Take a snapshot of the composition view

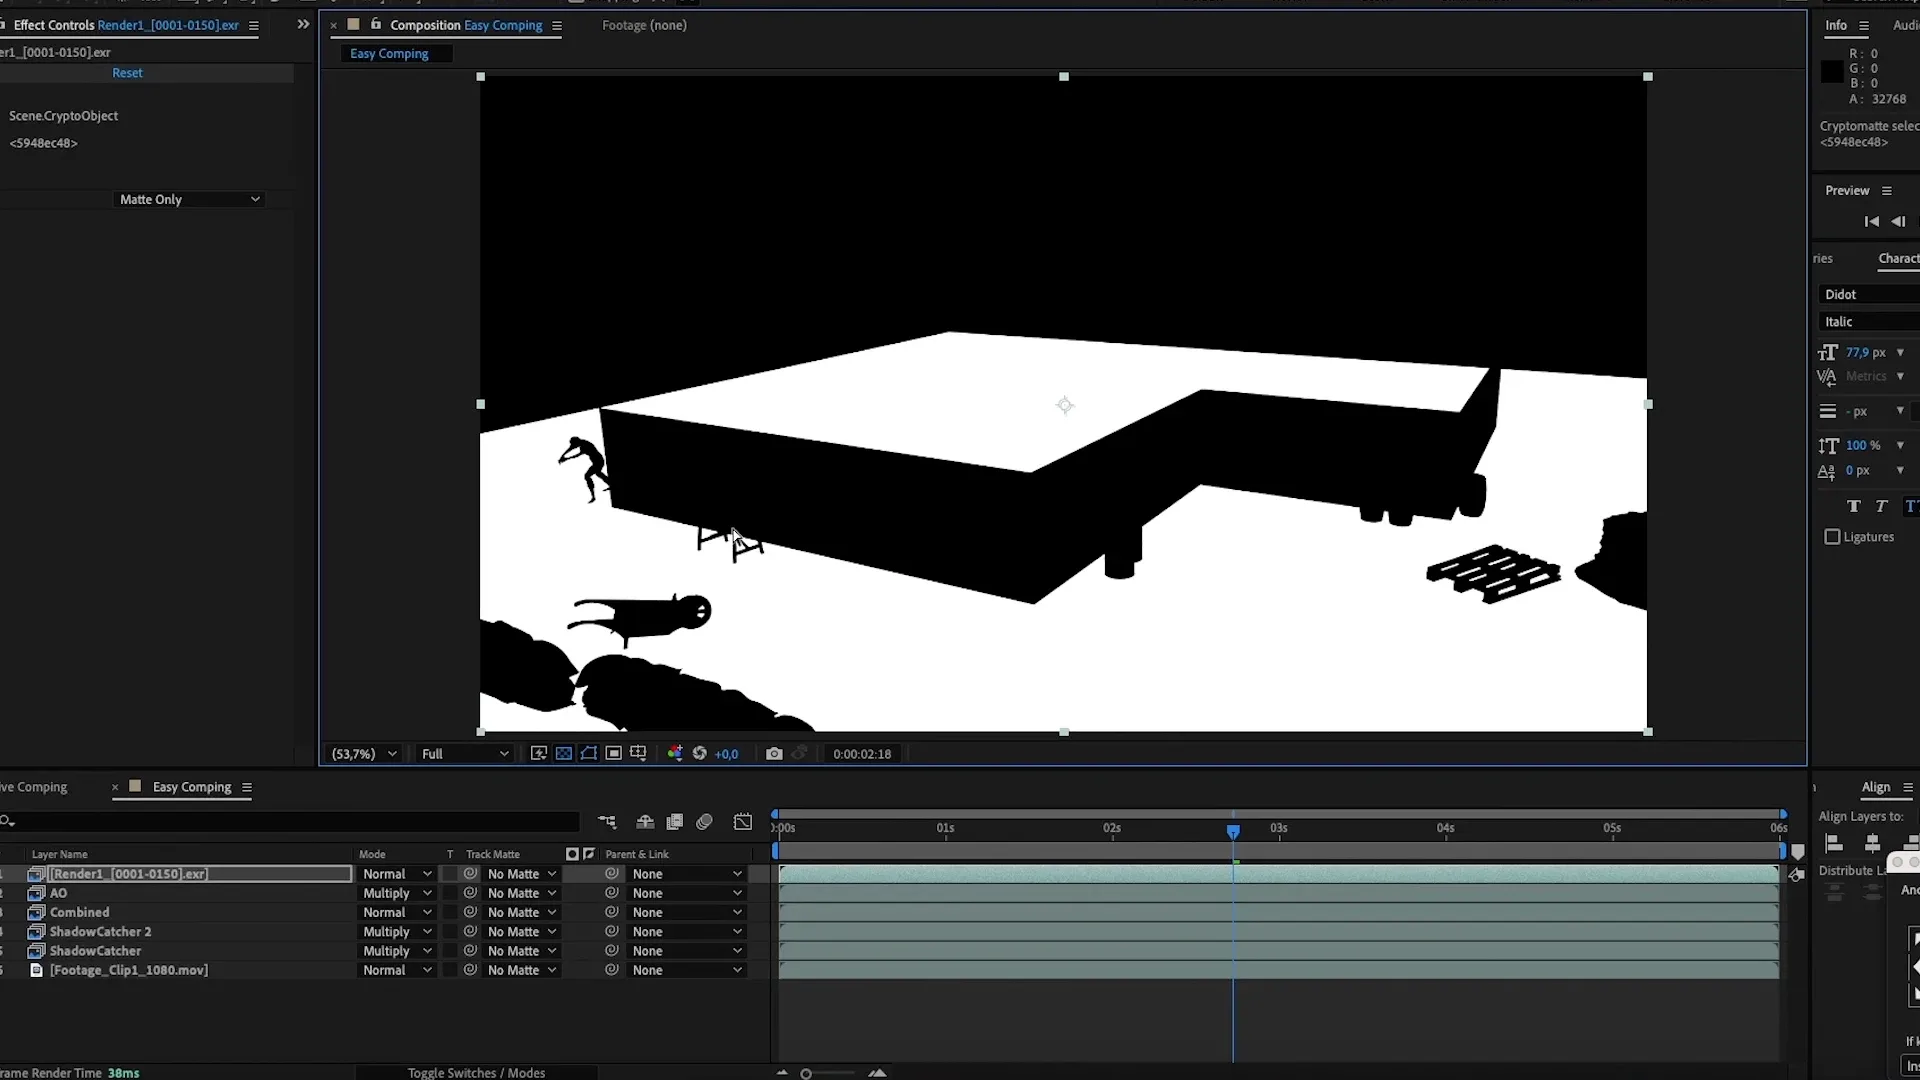pyautogui.click(x=775, y=753)
